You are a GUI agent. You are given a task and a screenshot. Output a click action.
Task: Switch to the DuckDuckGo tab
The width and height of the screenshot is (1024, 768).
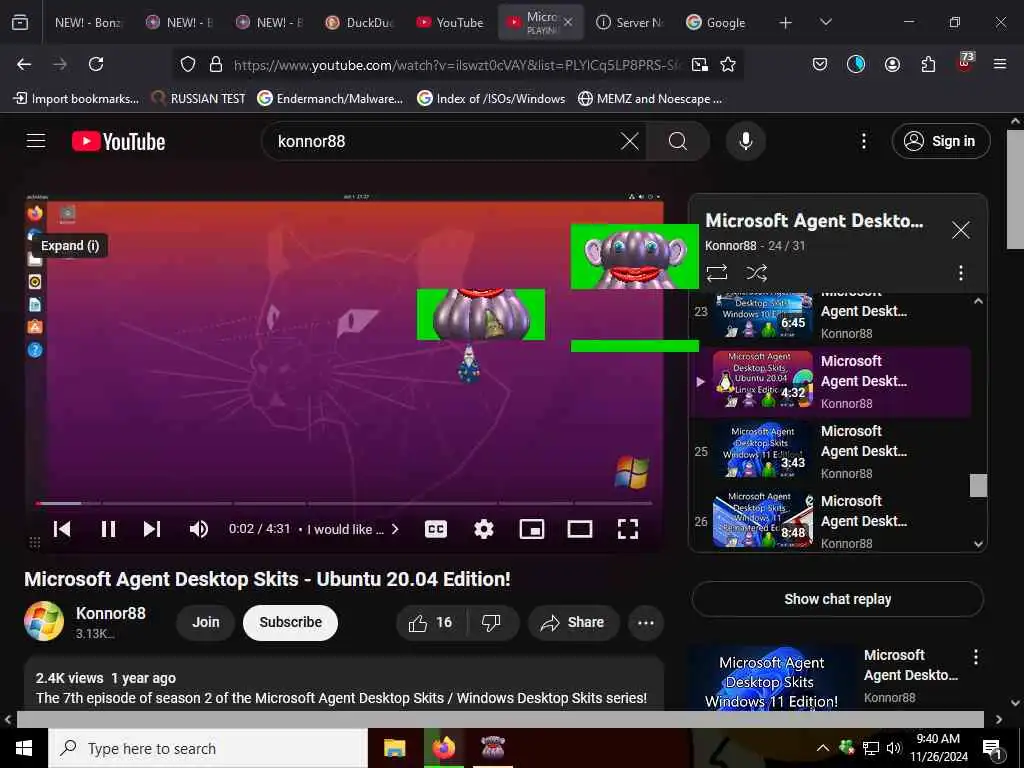(x=361, y=22)
